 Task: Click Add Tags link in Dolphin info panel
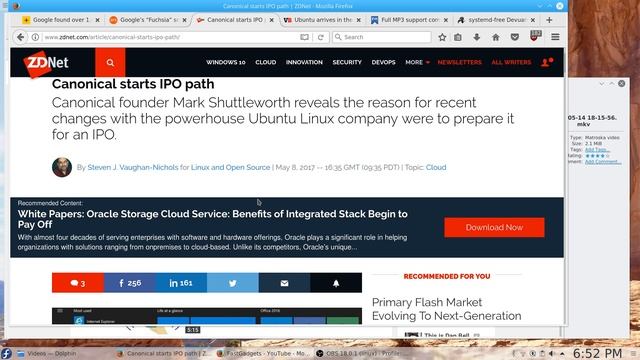(x=598, y=149)
